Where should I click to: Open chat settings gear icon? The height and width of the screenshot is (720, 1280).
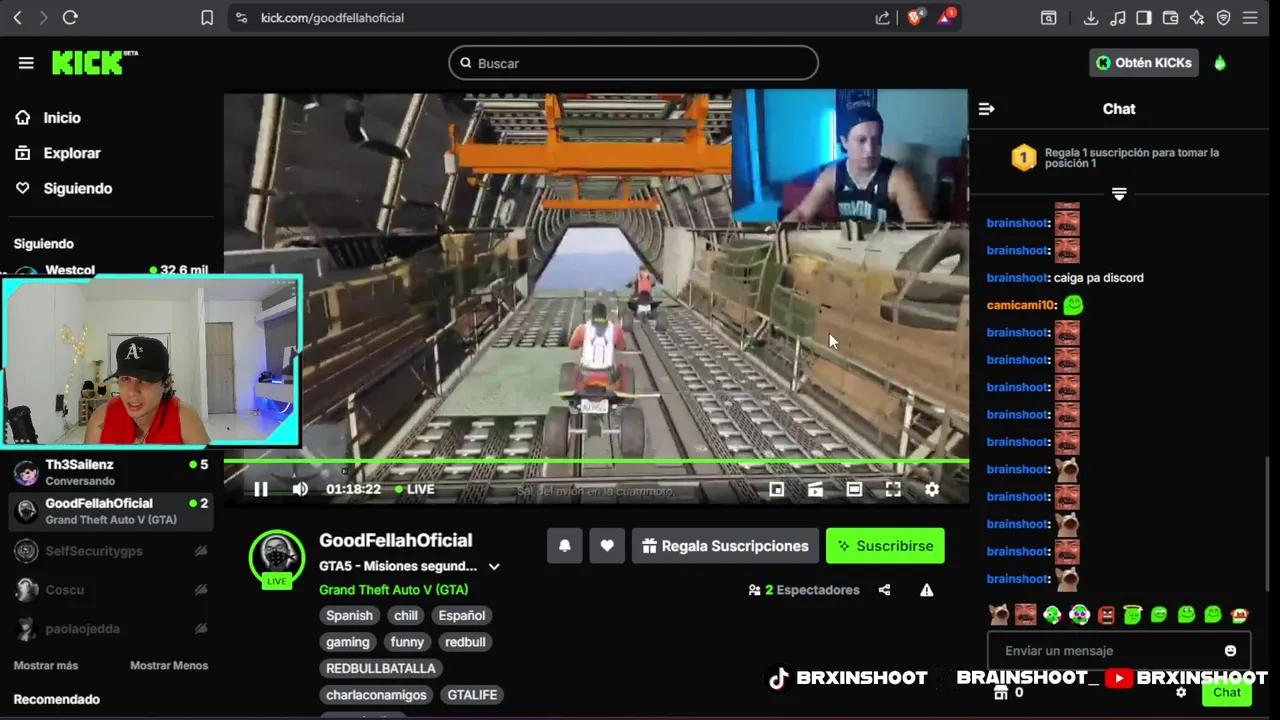1181,692
